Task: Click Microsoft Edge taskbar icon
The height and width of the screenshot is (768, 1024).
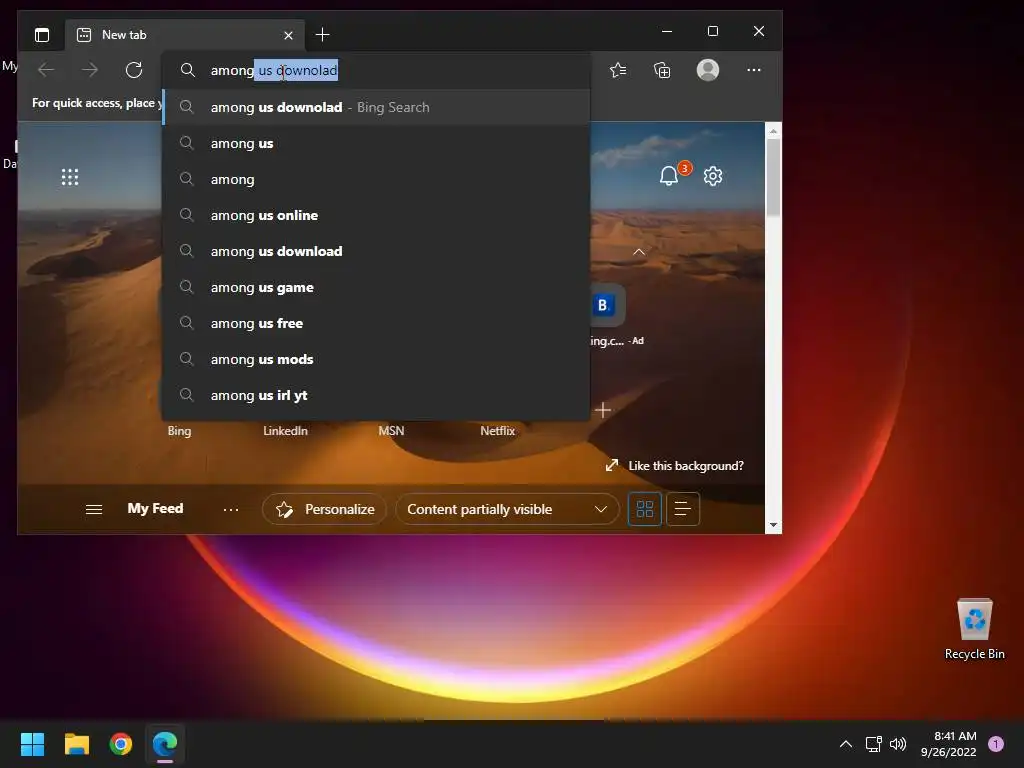Action: (x=165, y=744)
